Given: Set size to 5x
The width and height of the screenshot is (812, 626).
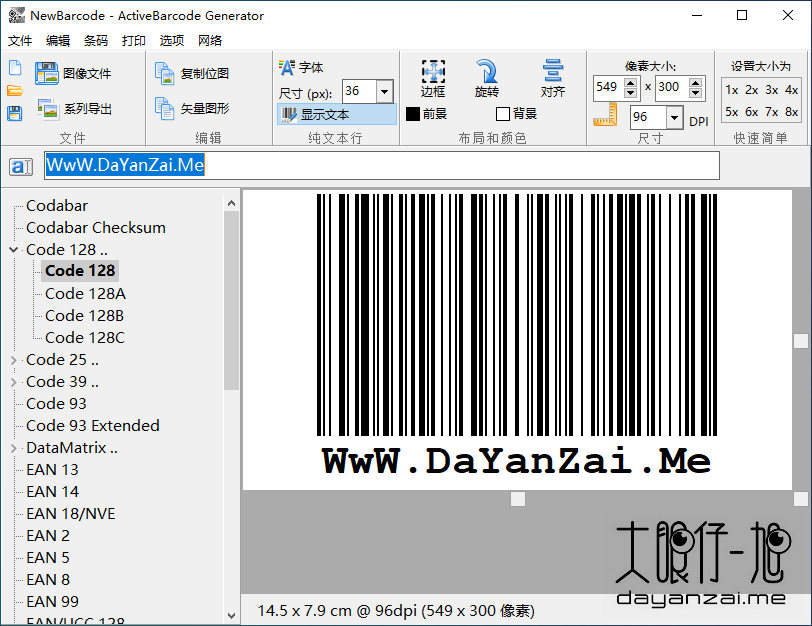Looking at the screenshot, I should click(732, 112).
